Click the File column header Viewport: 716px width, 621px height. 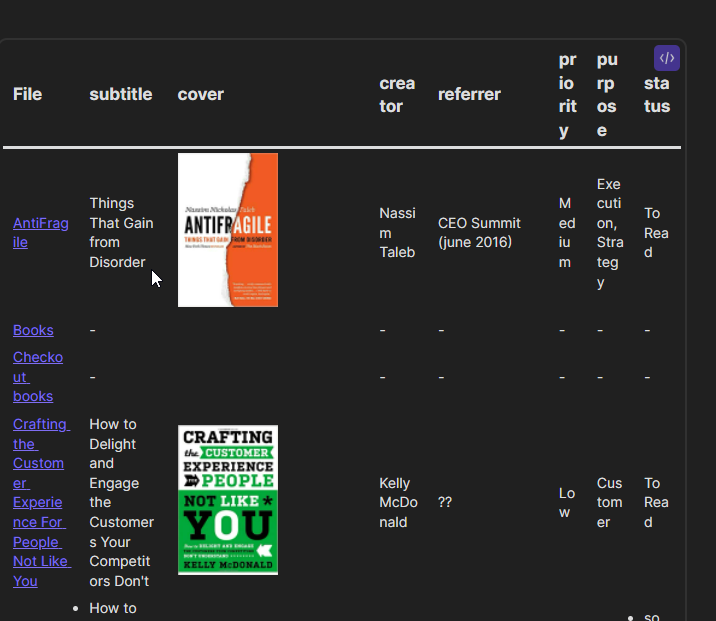click(x=27, y=95)
